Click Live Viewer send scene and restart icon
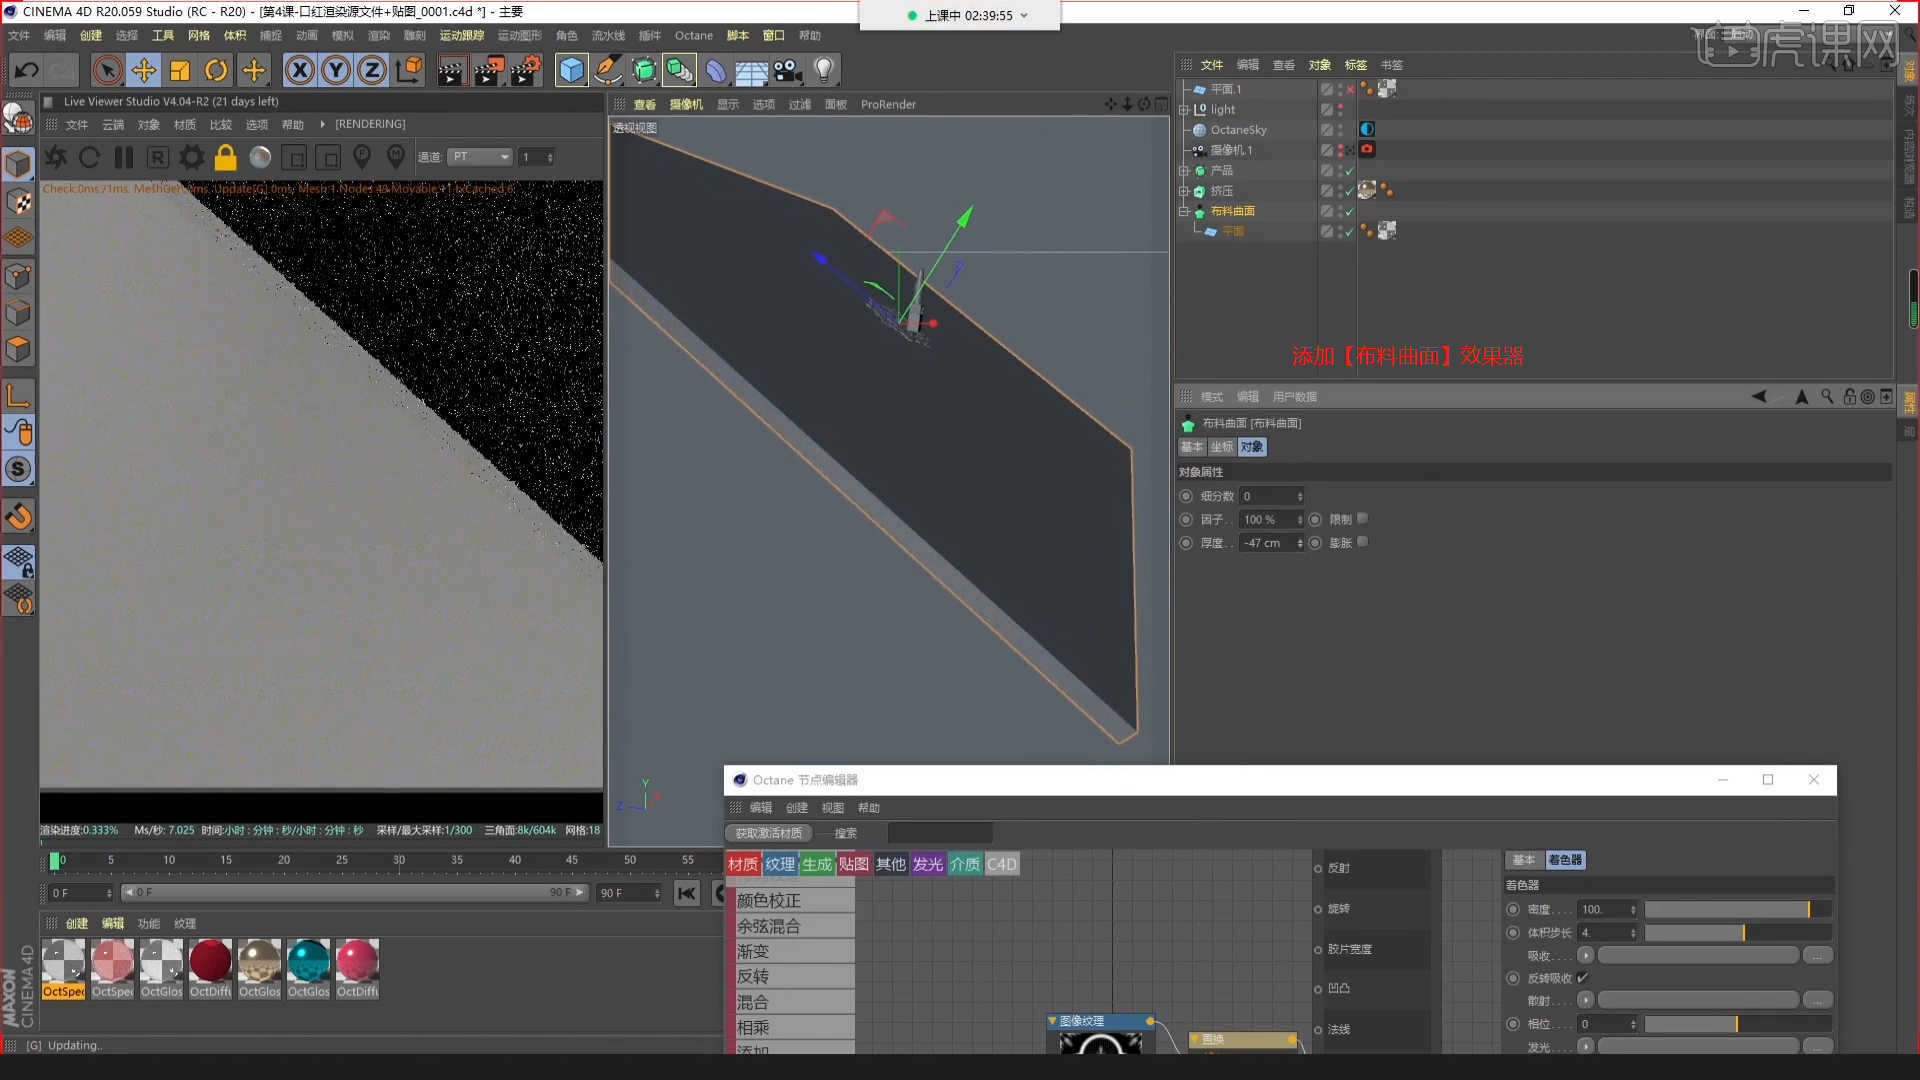 point(56,157)
